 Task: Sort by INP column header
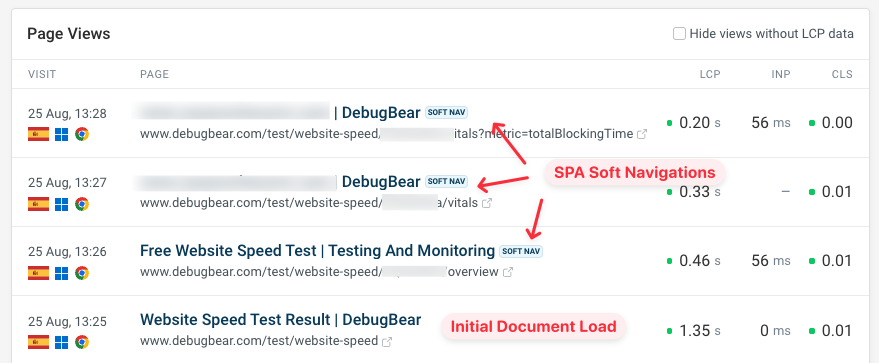coord(780,74)
